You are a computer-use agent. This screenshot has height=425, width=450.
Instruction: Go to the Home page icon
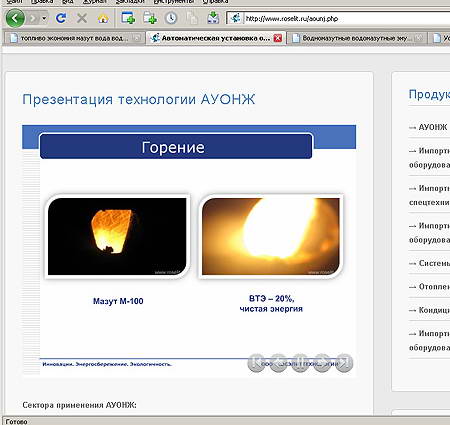click(x=103, y=18)
